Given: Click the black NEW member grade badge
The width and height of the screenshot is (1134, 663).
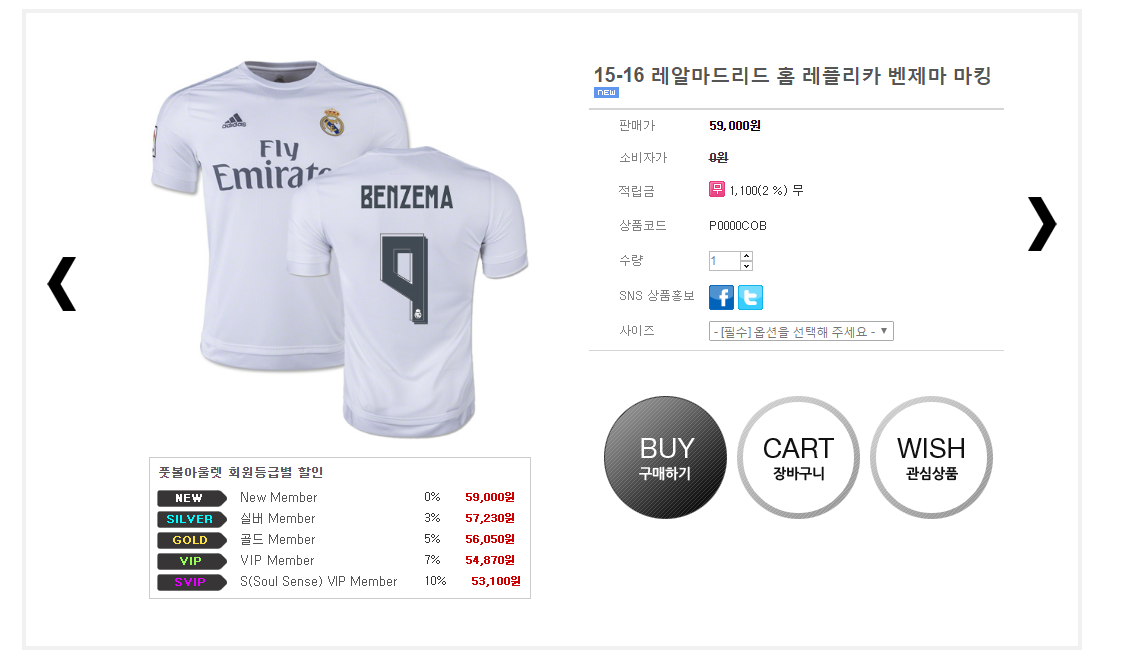Looking at the screenshot, I should 190,498.
